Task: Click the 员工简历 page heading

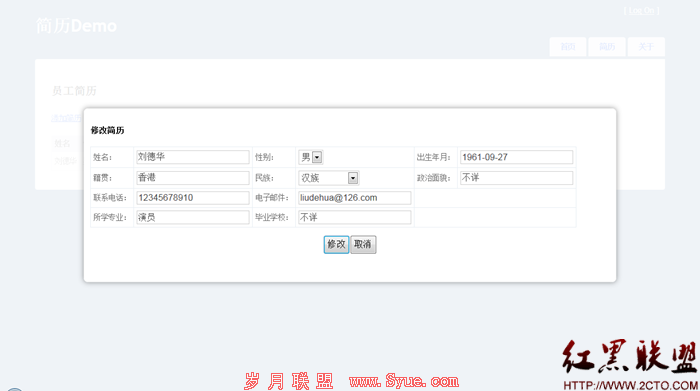Action: pyautogui.click(x=74, y=91)
